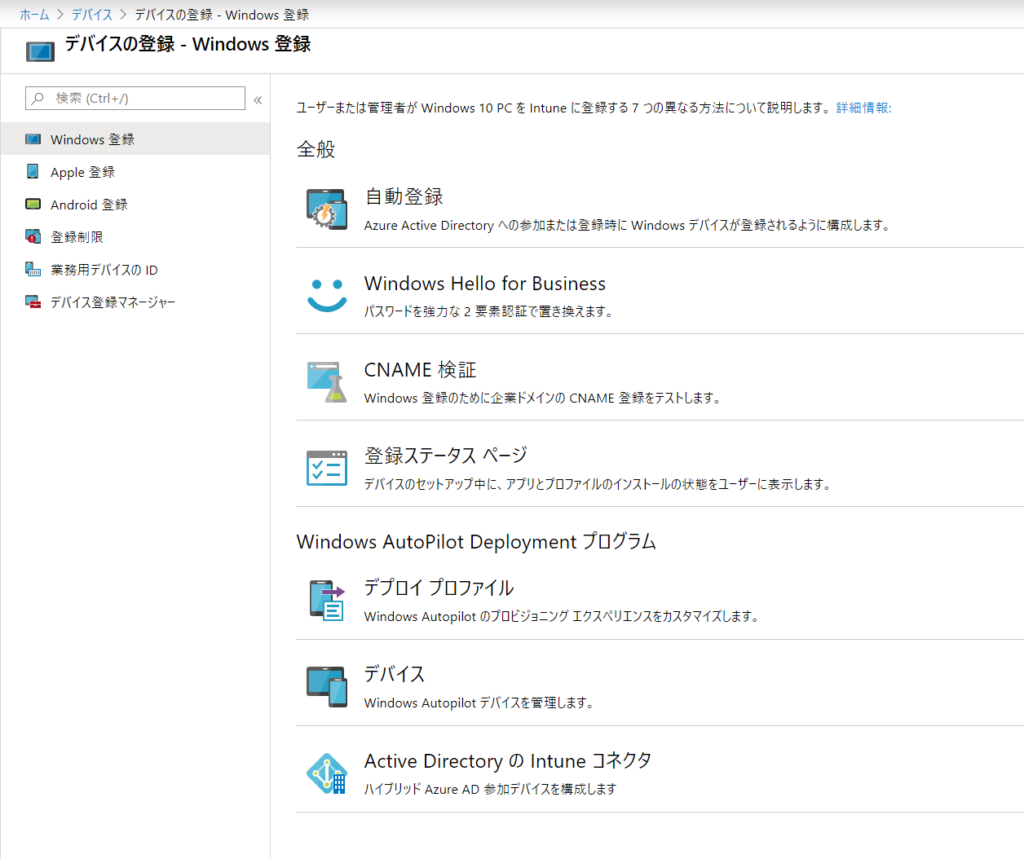Click the Windows Autopilot デバイスを管理します description
Viewport: 1024px width, 859px height.
[479, 703]
